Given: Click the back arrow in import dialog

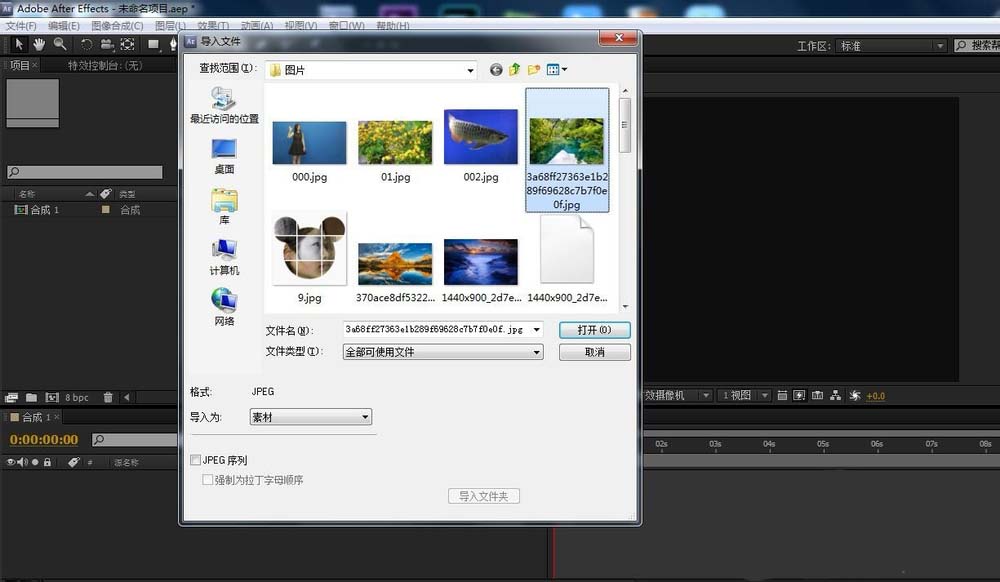Looking at the screenshot, I should (x=496, y=69).
